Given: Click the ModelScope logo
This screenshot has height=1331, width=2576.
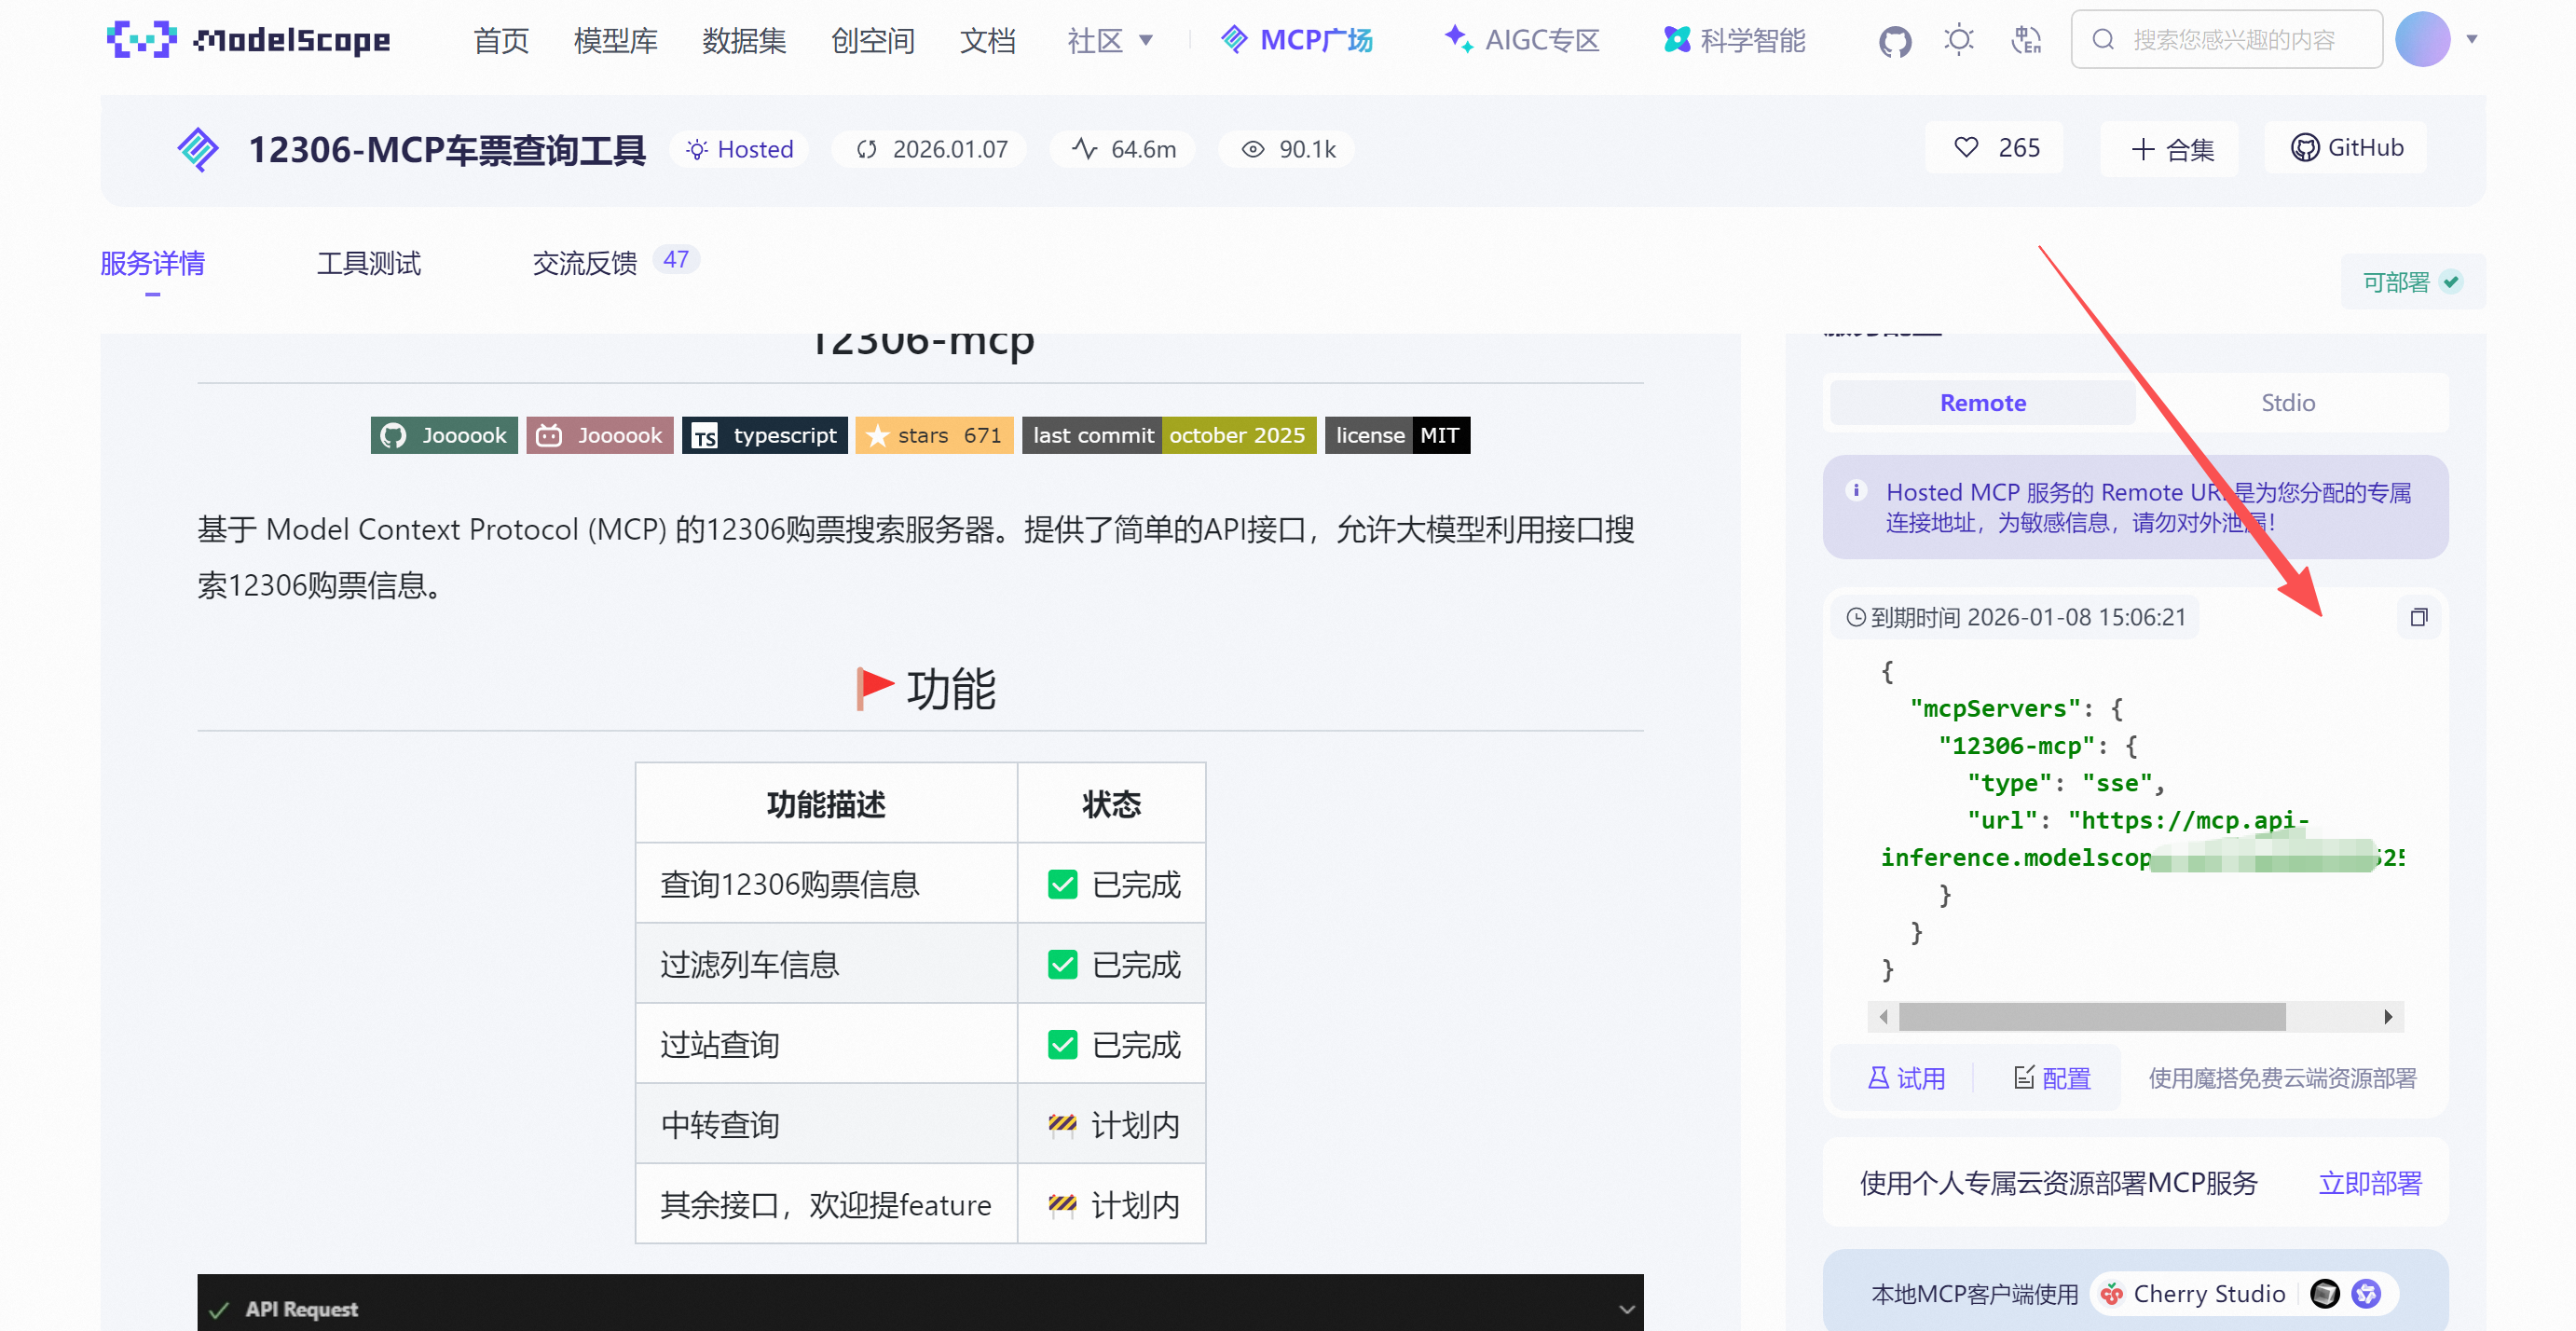Looking at the screenshot, I should 247,39.
